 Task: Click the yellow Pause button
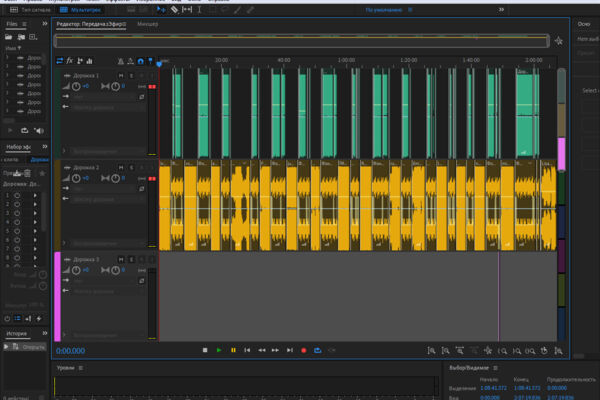point(233,350)
